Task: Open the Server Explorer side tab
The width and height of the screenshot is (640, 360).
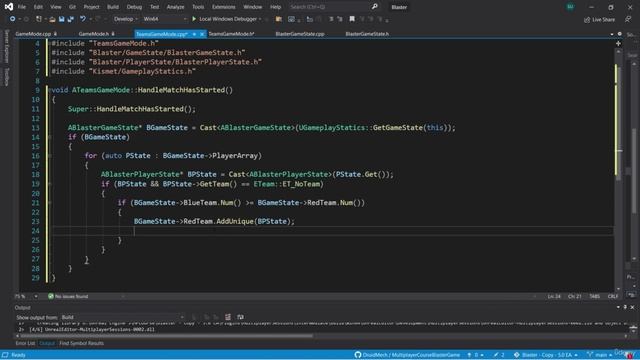Action: (x=6, y=47)
